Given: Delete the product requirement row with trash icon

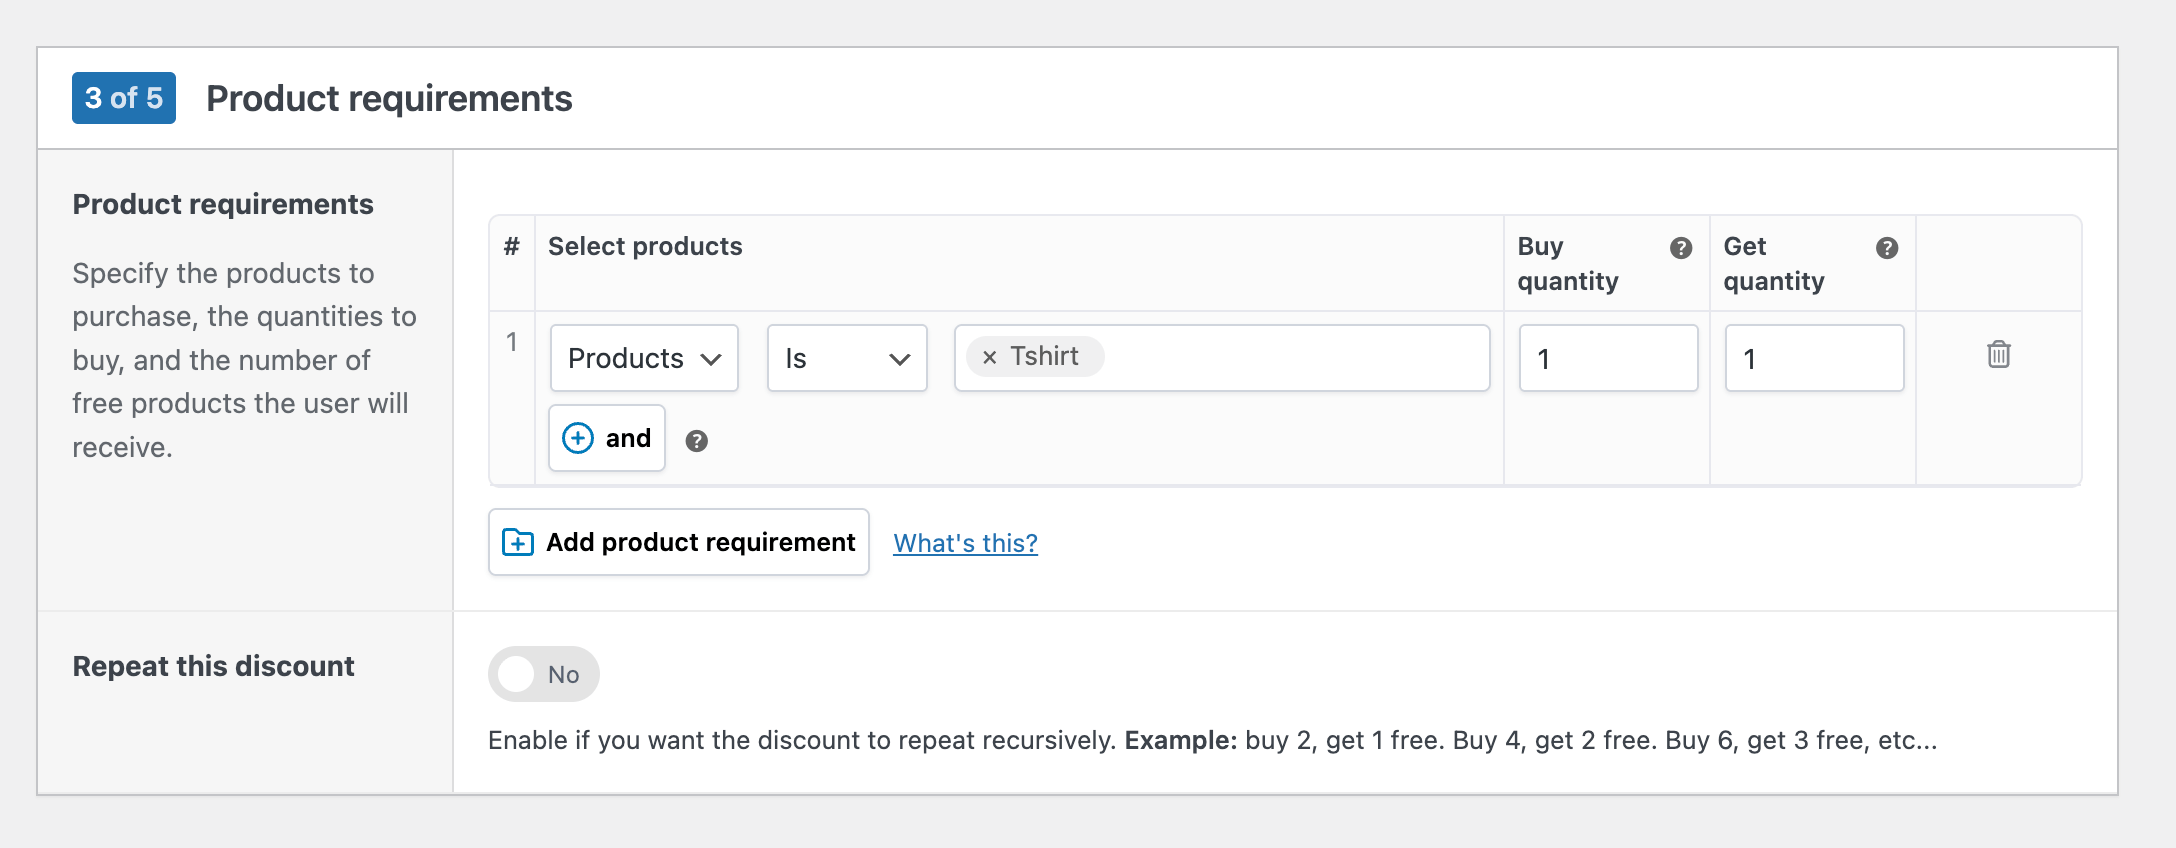Looking at the screenshot, I should click(x=1998, y=355).
